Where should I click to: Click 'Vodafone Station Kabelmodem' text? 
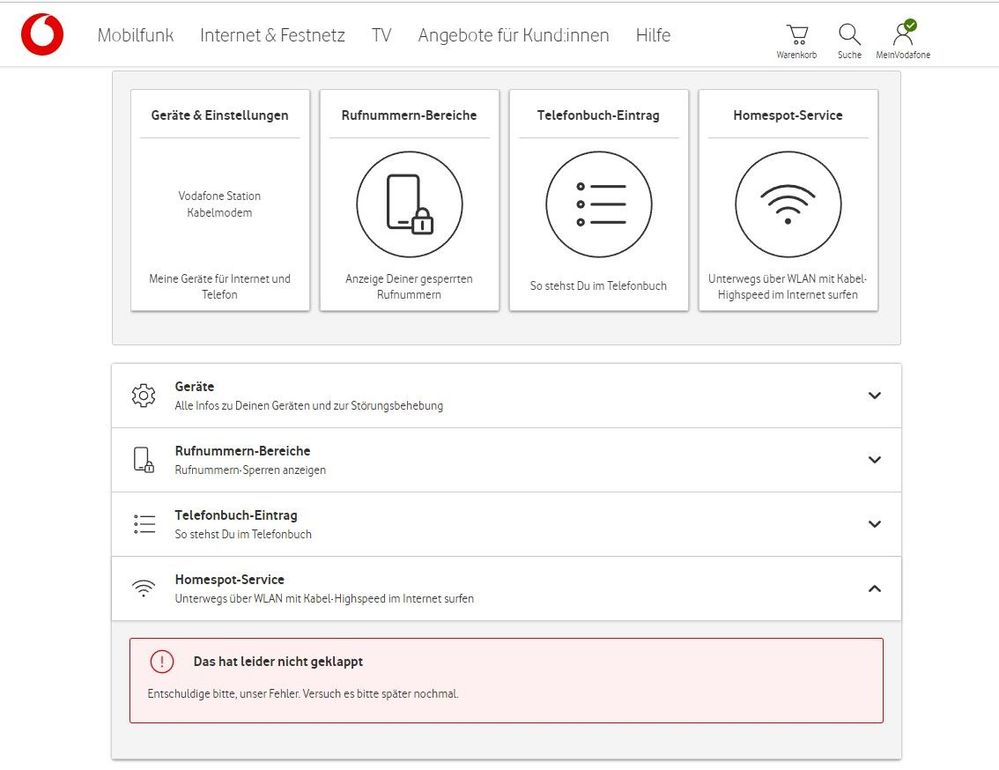pyautogui.click(x=219, y=204)
